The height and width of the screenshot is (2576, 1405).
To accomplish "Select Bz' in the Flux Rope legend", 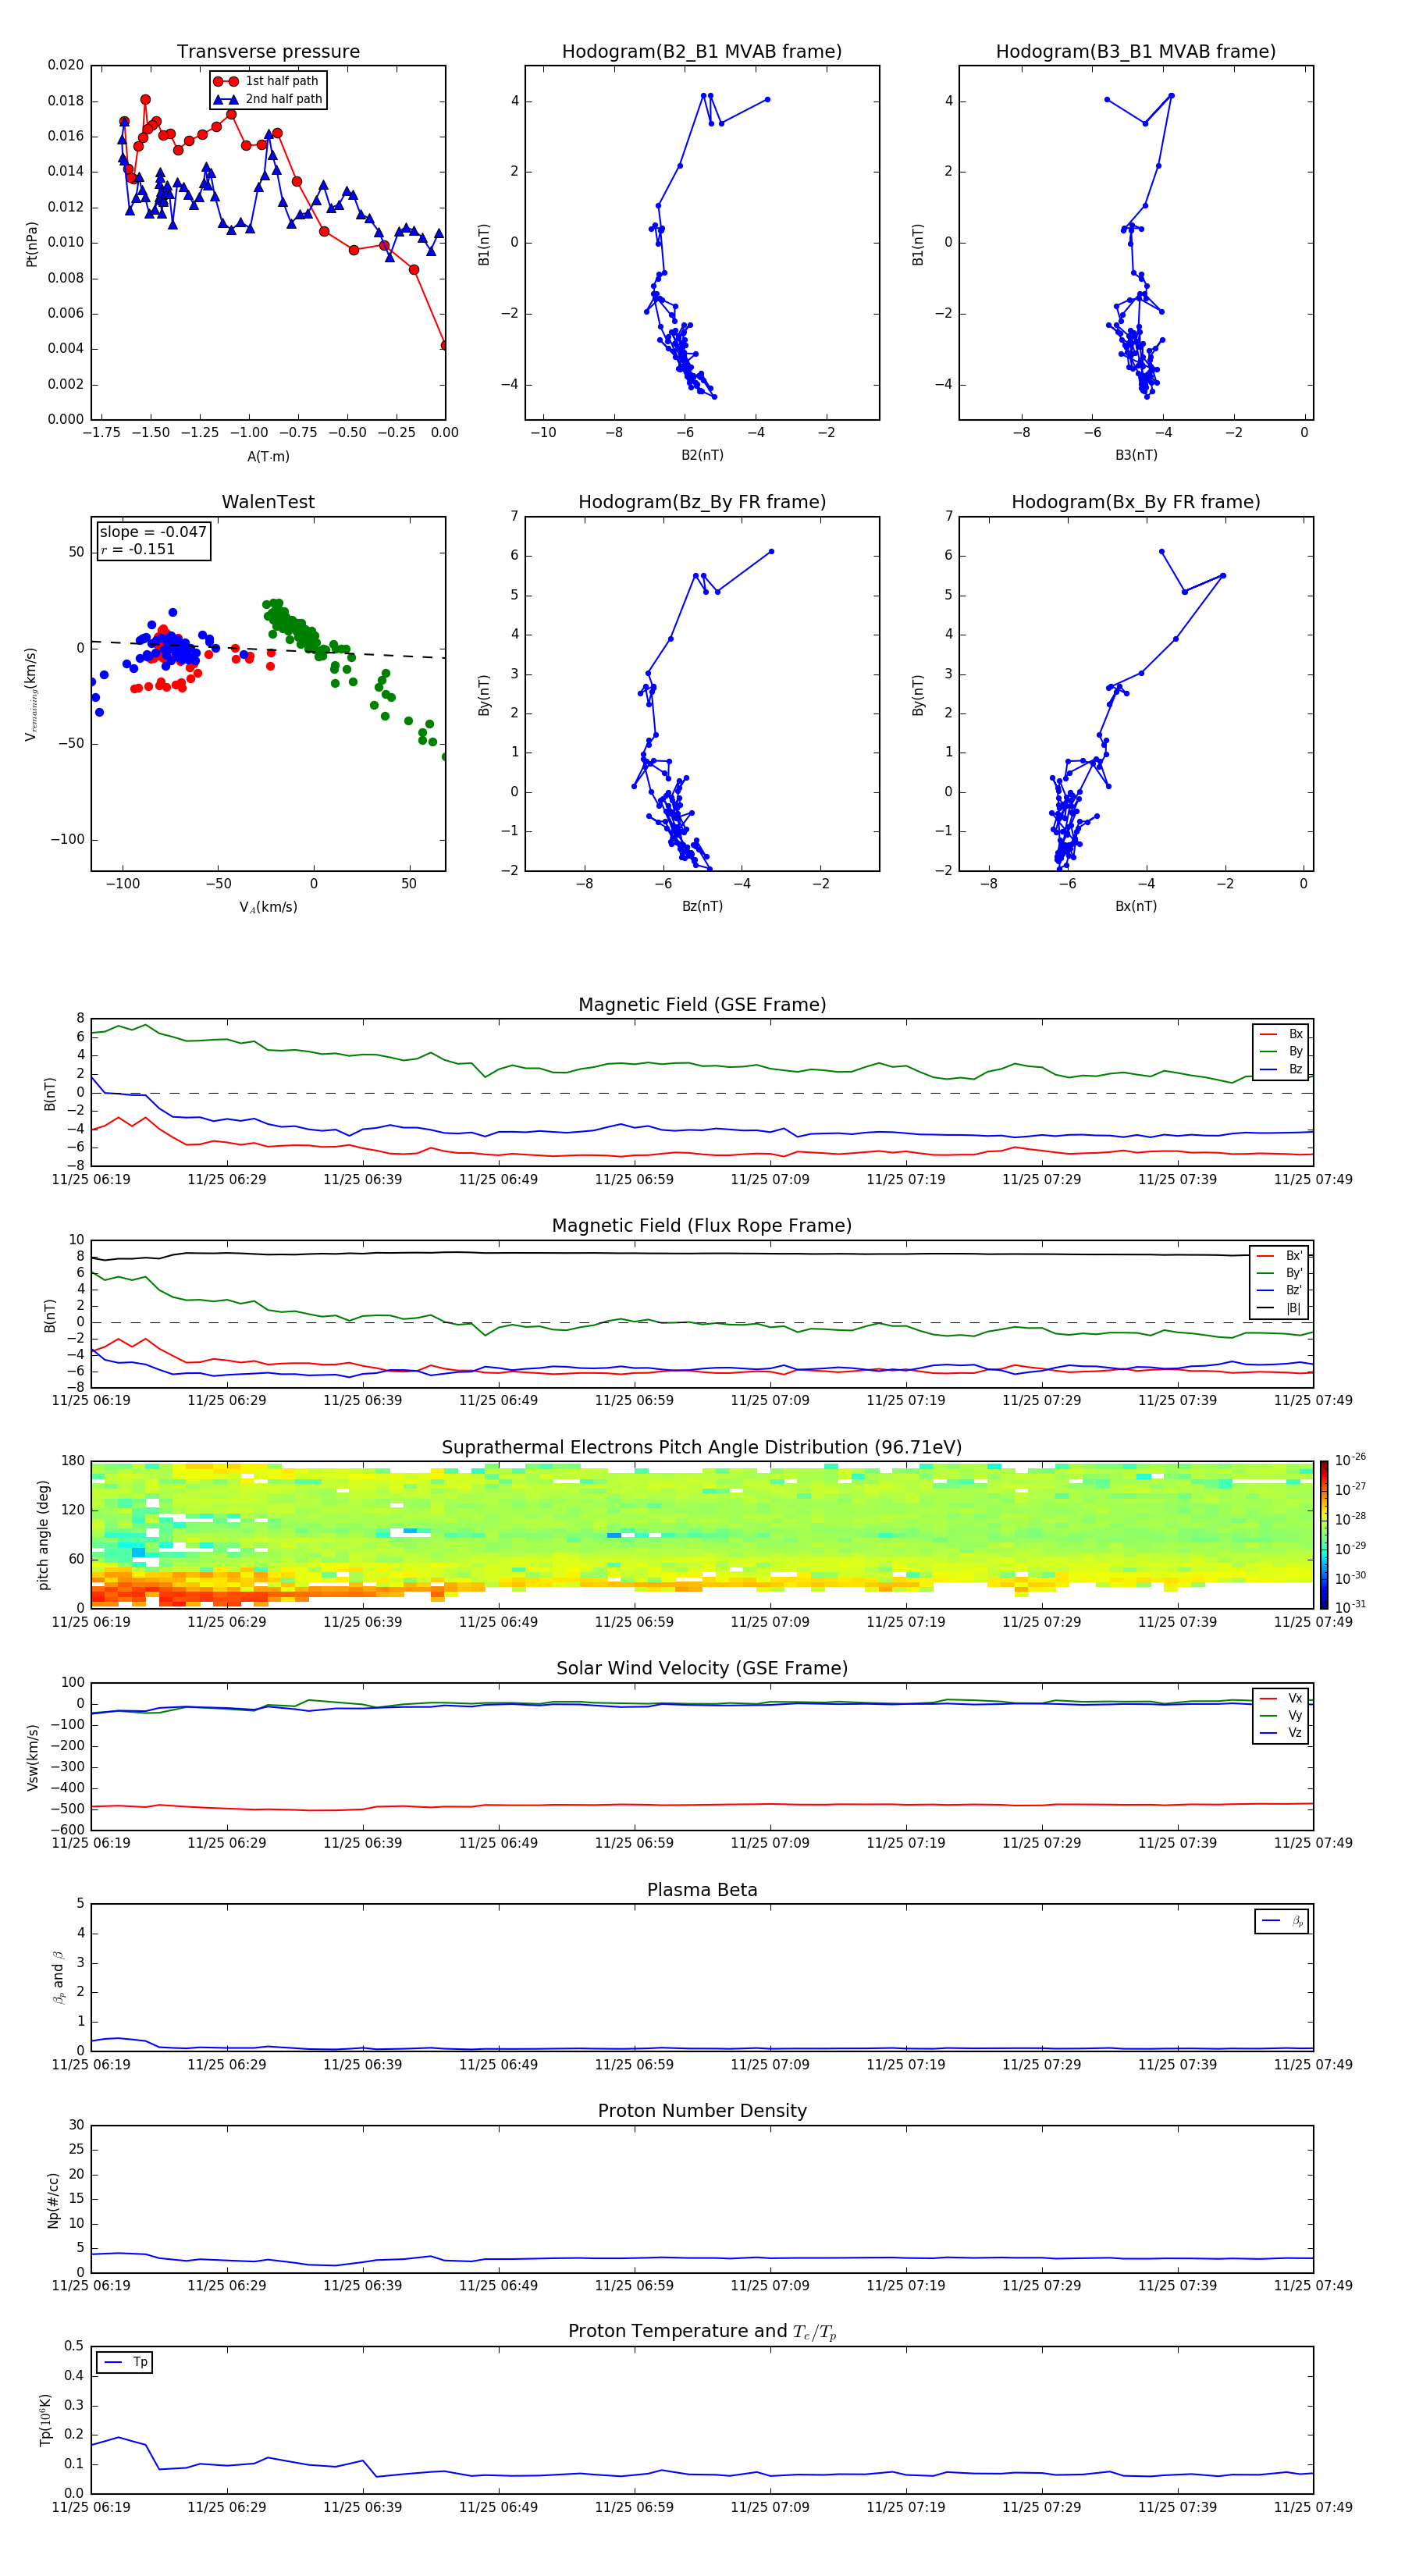I will (x=1280, y=1290).
